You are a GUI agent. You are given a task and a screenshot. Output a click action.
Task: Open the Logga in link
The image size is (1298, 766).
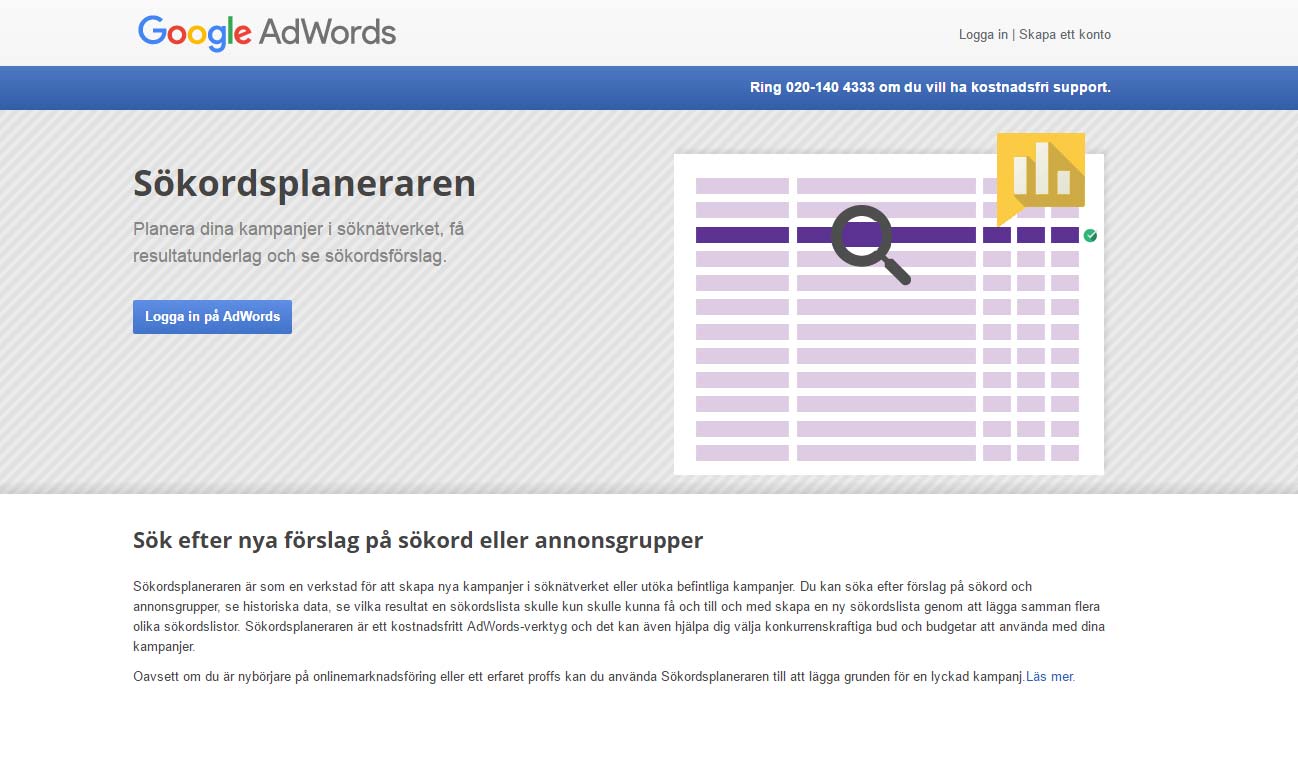(x=983, y=34)
